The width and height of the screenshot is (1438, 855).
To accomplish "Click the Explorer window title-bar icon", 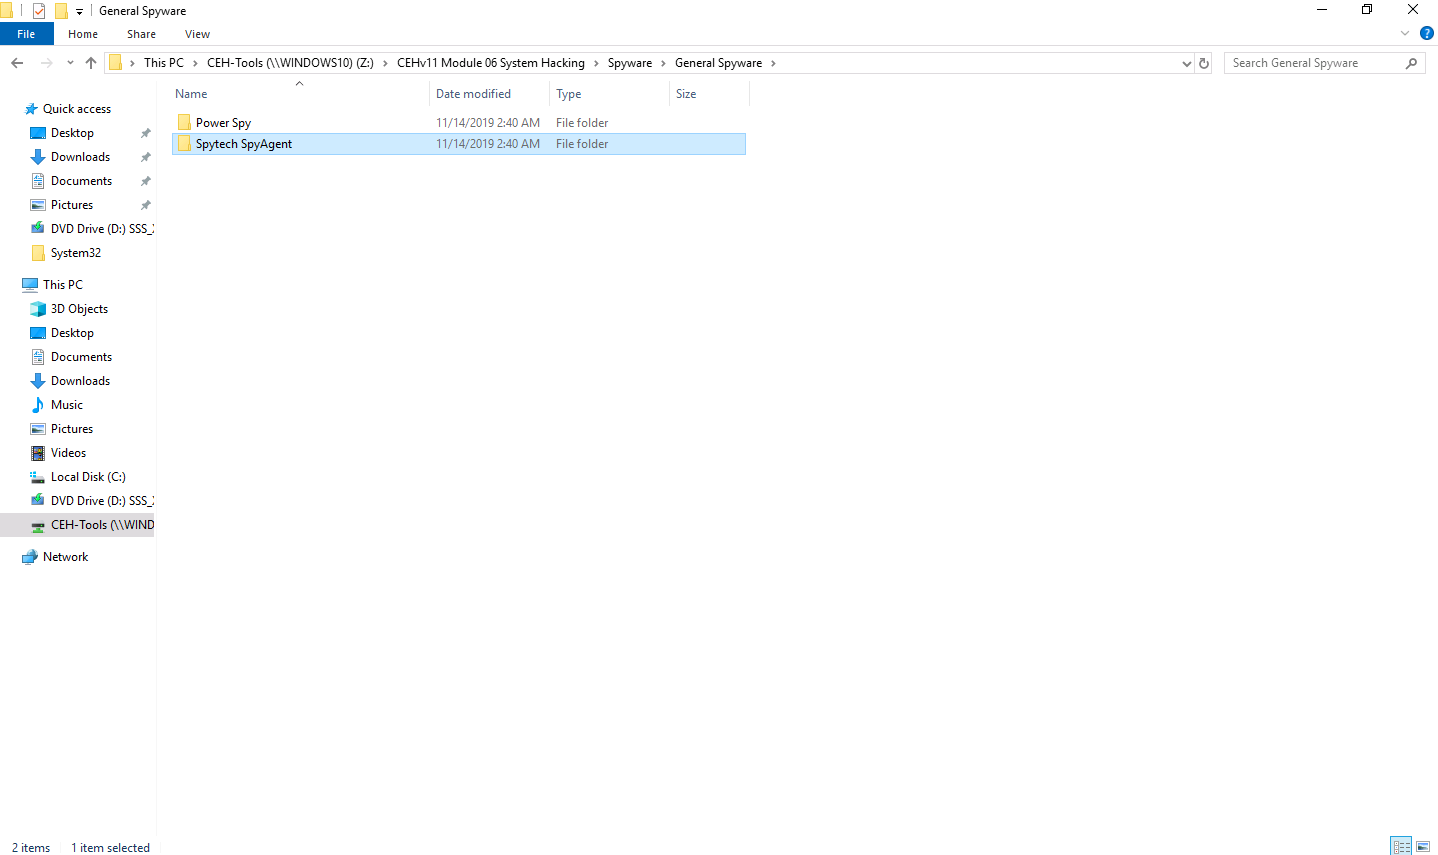I will click(6, 11).
